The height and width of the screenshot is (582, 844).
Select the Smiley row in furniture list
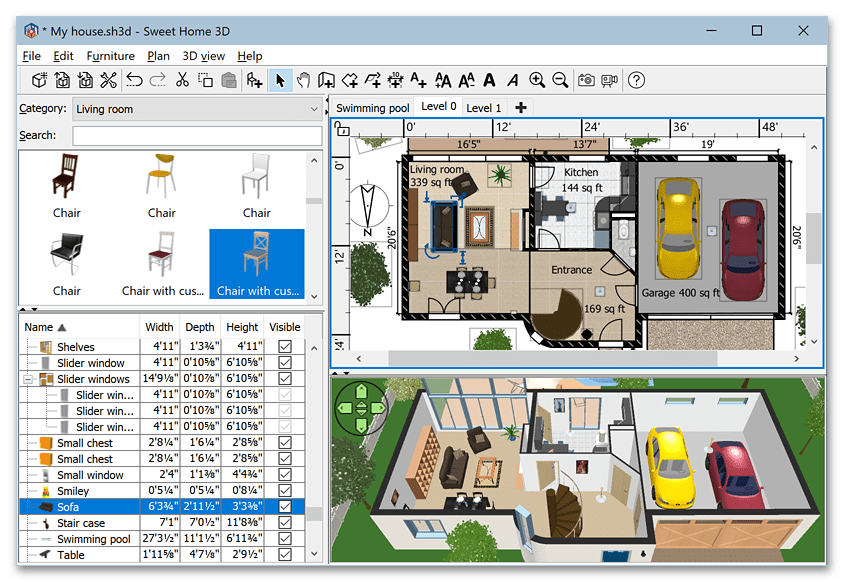click(x=162, y=490)
